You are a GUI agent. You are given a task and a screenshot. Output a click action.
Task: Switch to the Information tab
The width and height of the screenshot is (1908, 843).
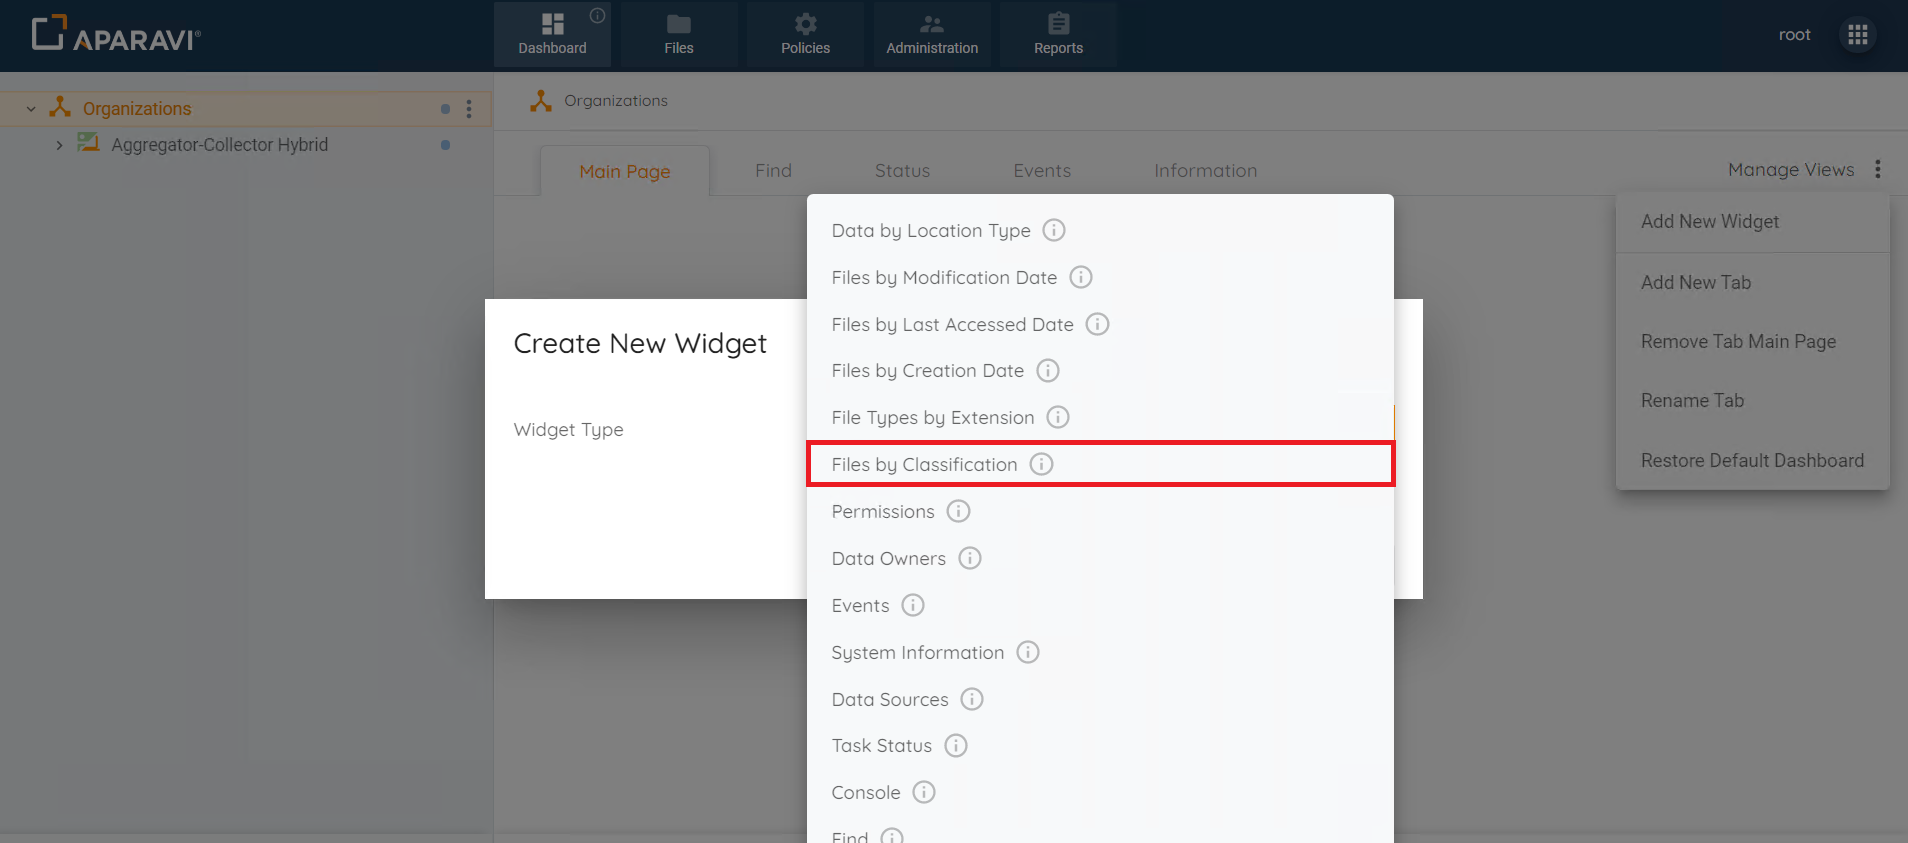click(x=1204, y=170)
